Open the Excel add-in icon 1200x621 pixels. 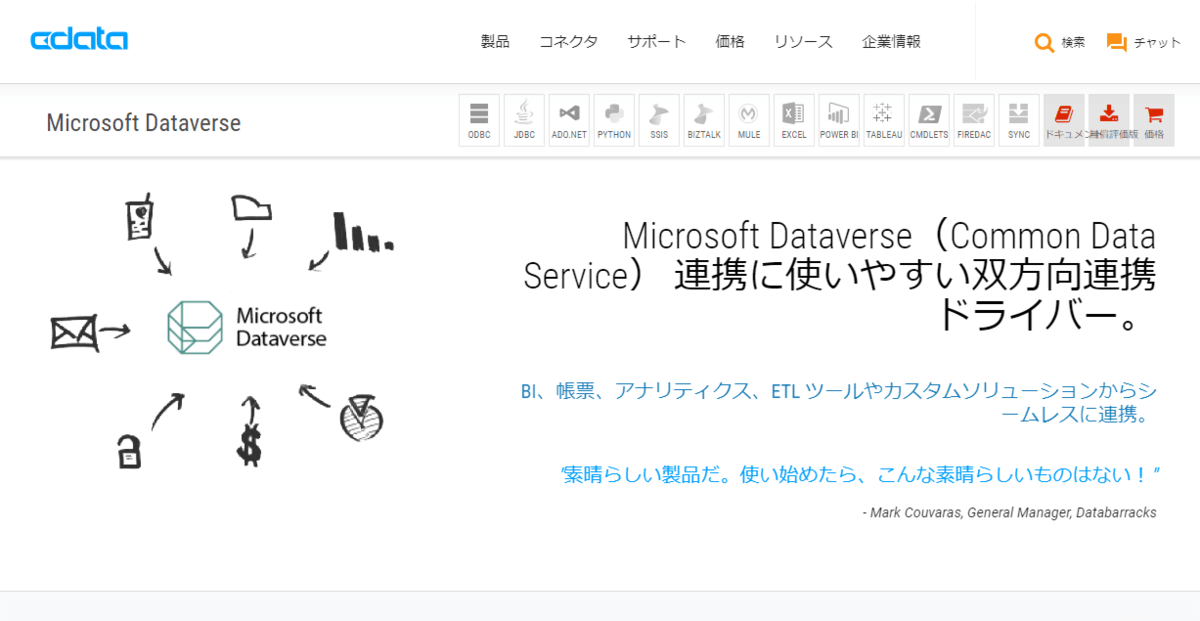pos(794,120)
